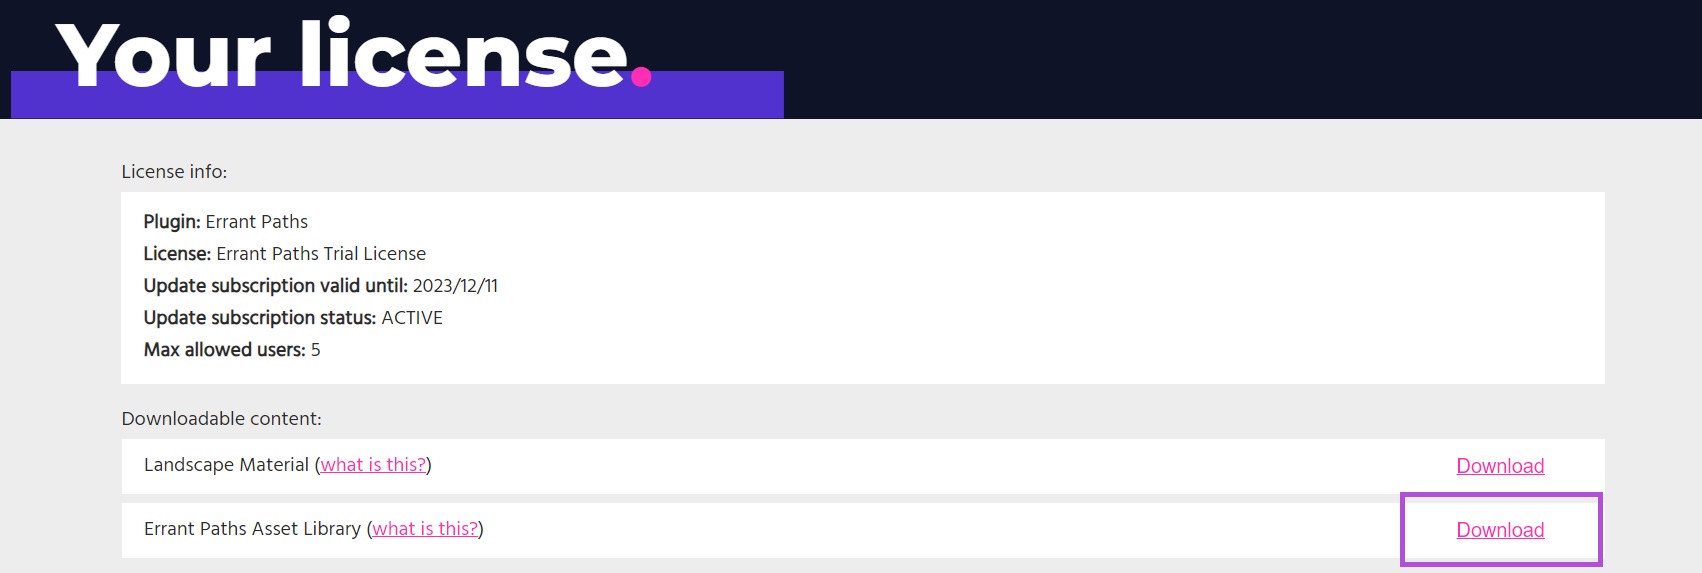
Task: Click the max users value 5
Action: 316,350
